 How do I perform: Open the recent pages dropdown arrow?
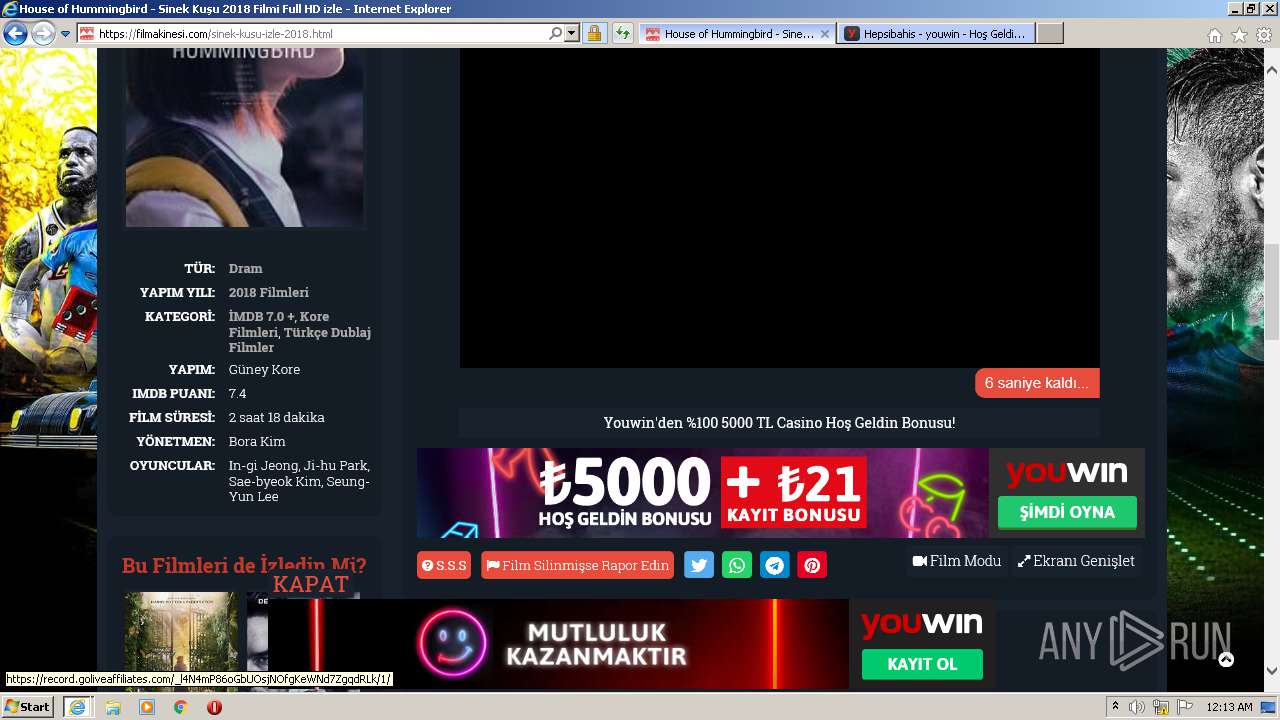pyautogui.click(x=65, y=34)
